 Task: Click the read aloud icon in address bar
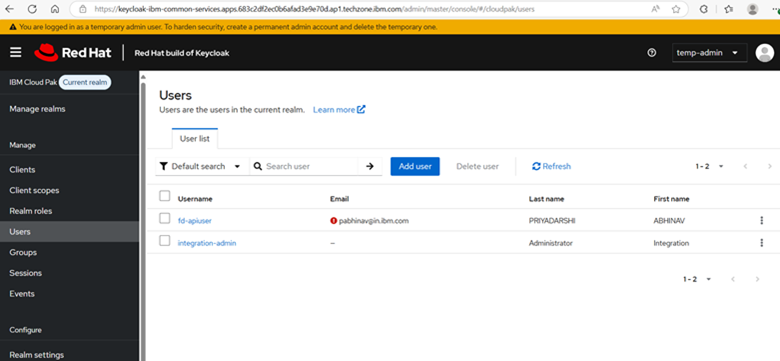pyautogui.click(x=655, y=9)
